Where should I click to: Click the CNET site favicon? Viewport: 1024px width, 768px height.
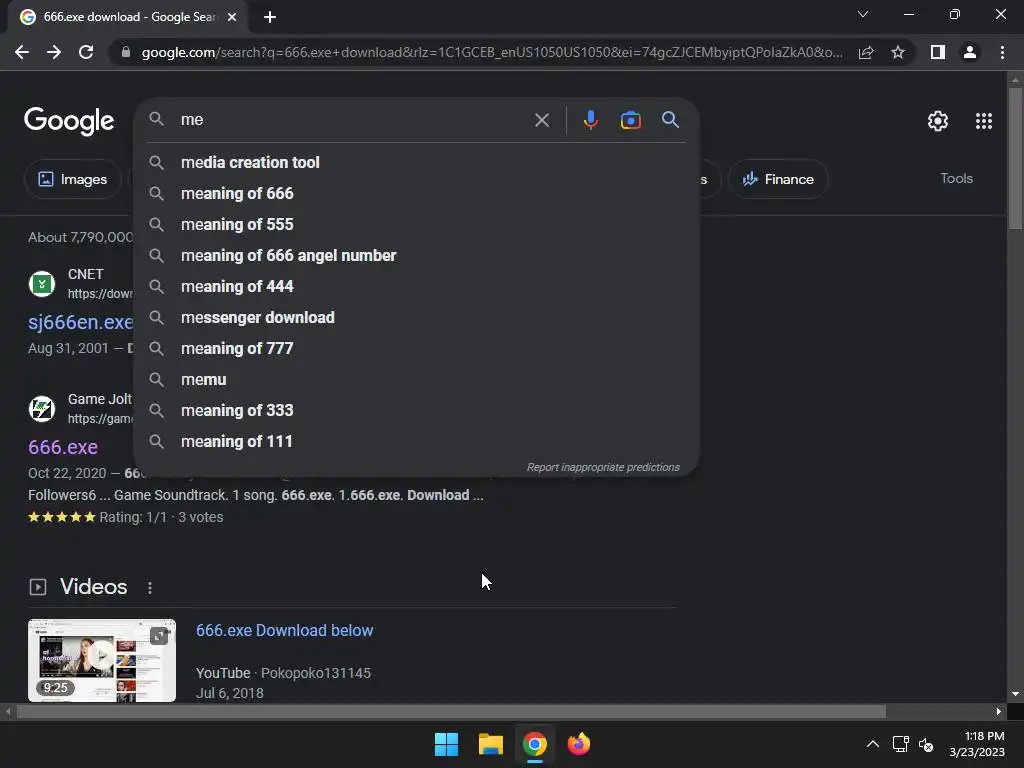point(42,284)
